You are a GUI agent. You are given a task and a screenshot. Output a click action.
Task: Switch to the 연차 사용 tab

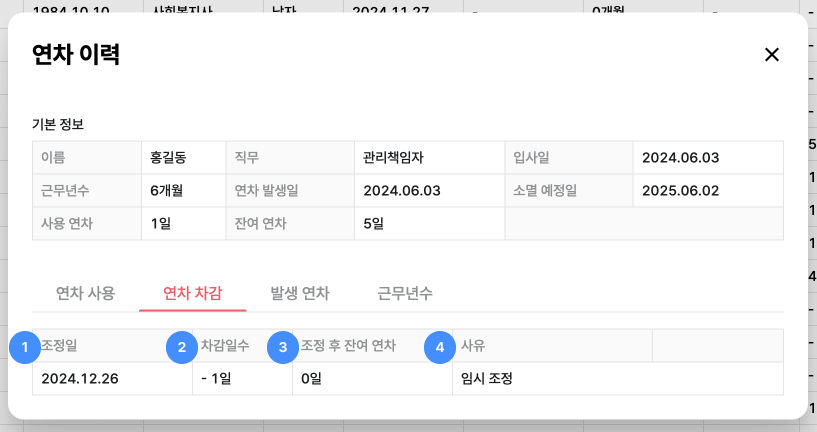(85, 293)
